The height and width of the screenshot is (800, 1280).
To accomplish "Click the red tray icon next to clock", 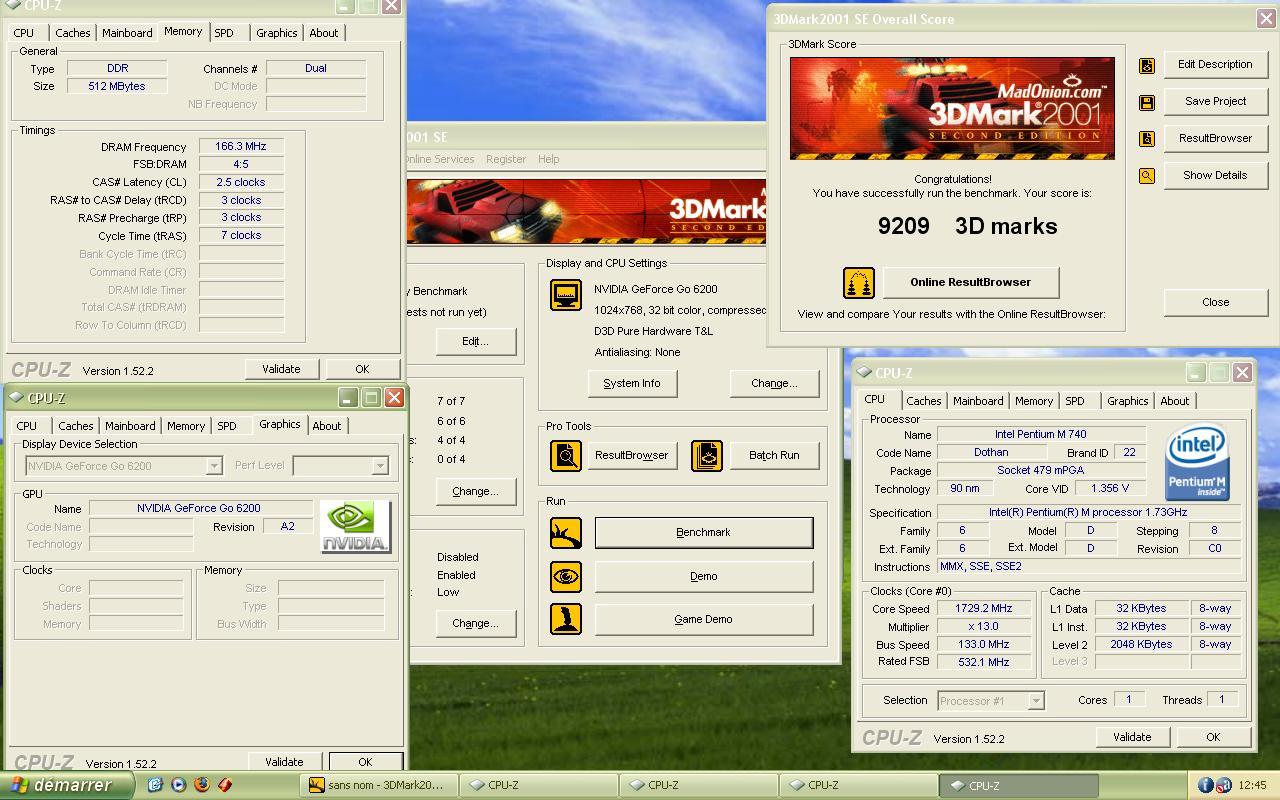I will (1223, 785).
